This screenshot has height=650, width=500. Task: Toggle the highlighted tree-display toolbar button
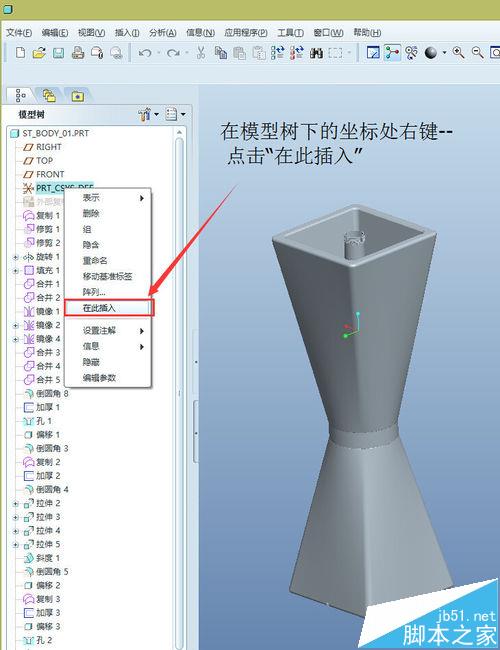(x=392, y=53)
